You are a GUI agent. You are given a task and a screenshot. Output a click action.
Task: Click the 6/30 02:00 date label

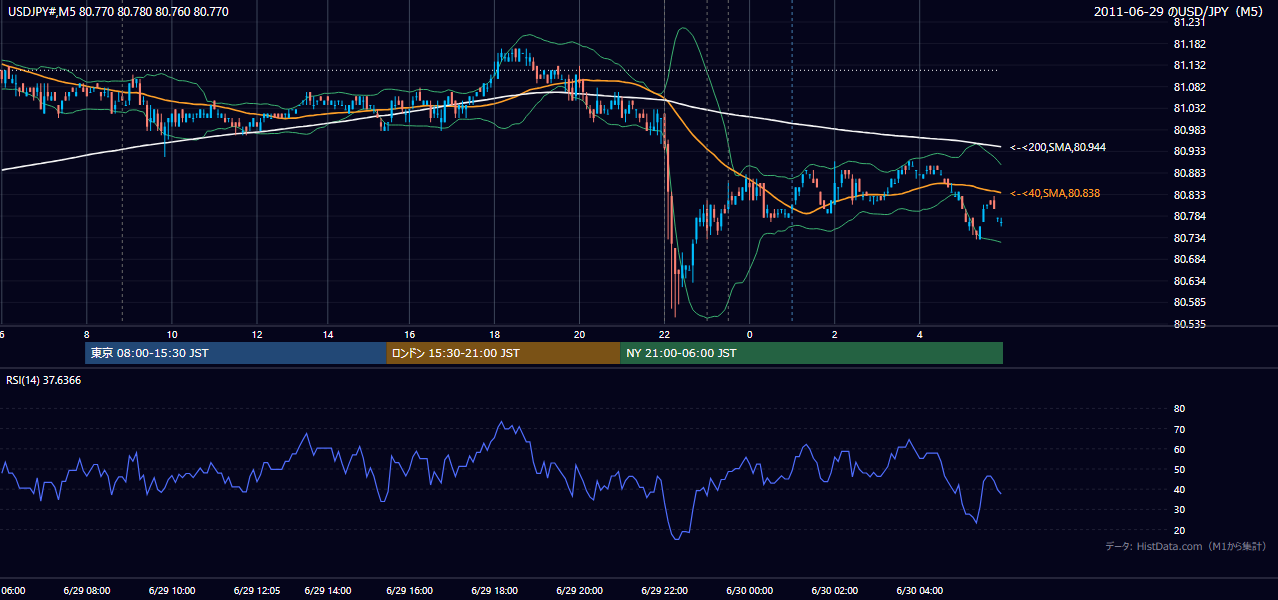[x=835, y=590]
